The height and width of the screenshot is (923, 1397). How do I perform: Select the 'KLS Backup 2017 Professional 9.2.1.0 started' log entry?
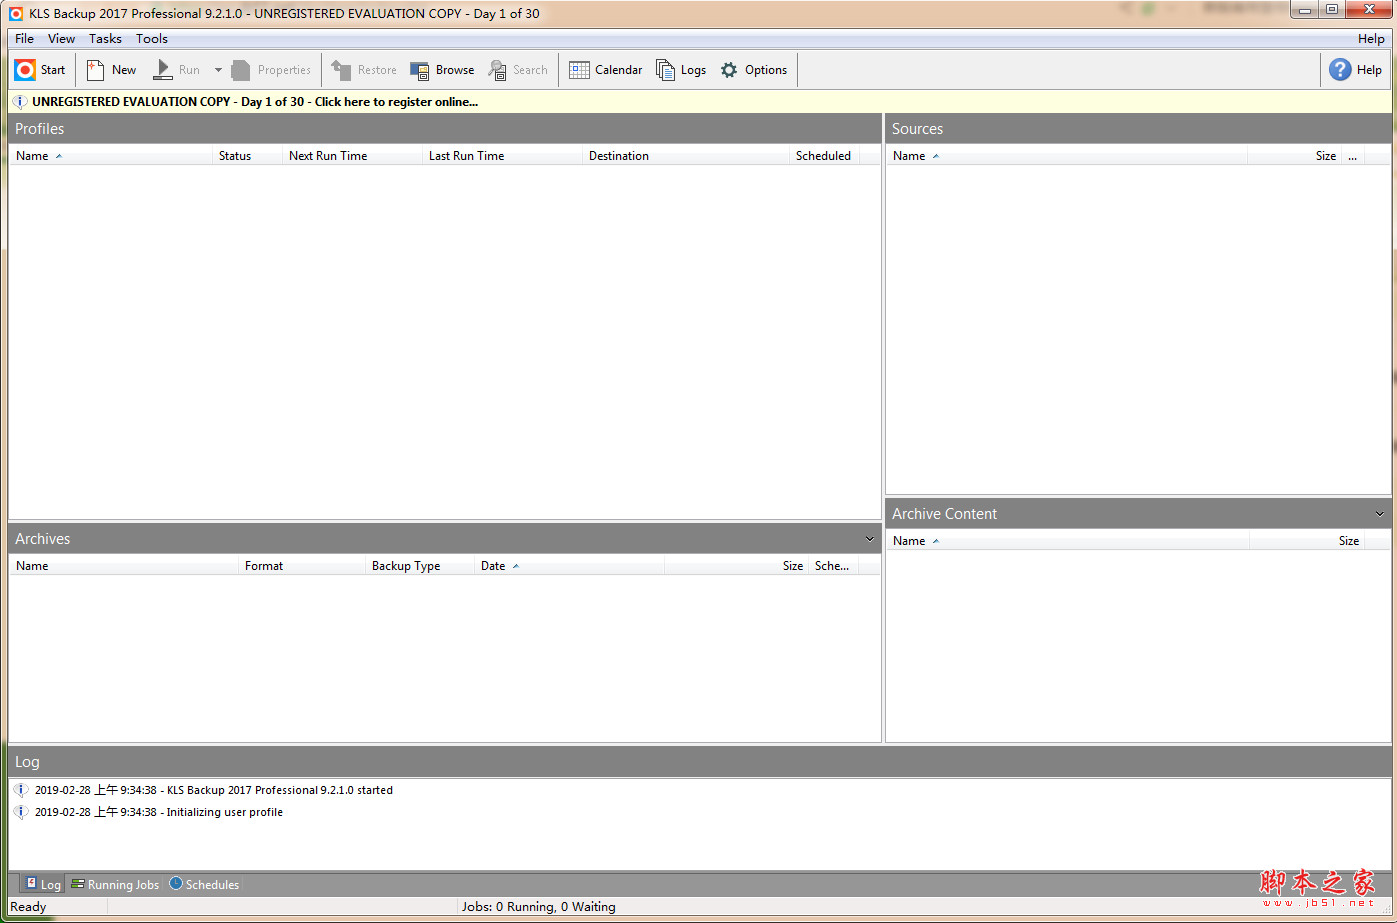[214, 790]
